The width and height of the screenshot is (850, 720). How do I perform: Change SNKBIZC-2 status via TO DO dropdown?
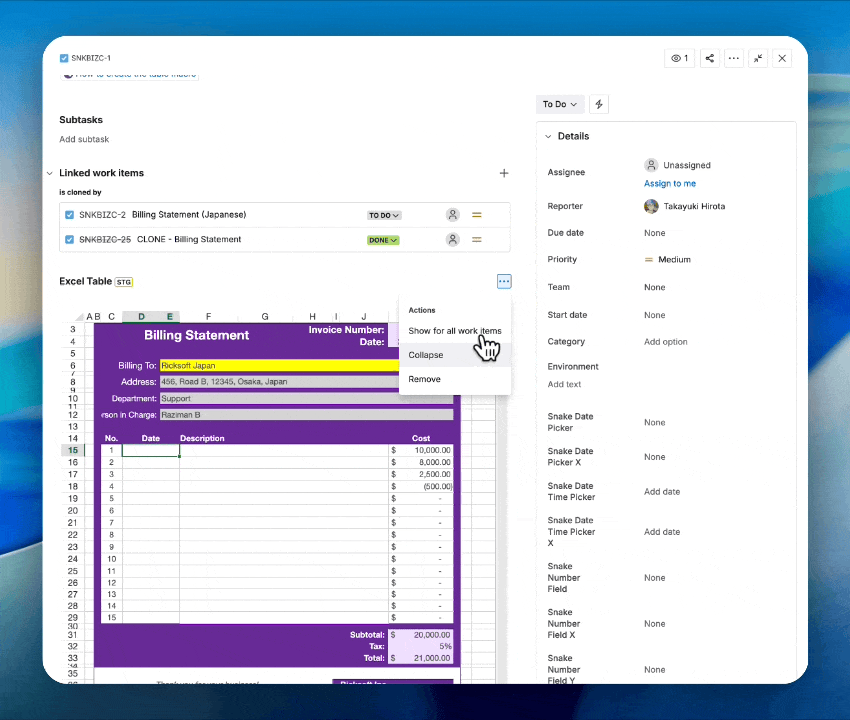pos(384,215)
